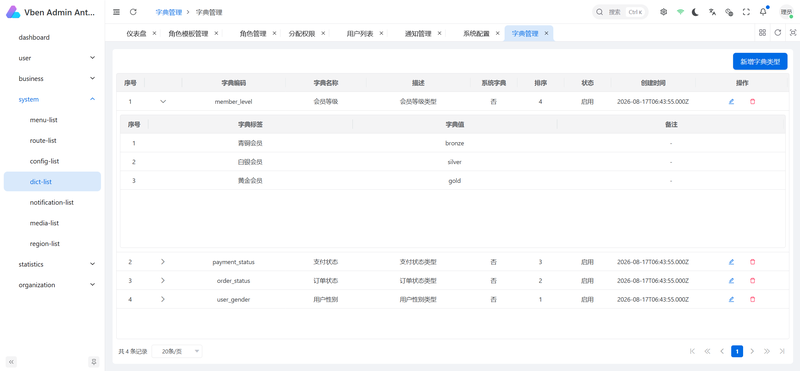Click the blue 字典管理 breadcrumb link

tap(168, 12)
